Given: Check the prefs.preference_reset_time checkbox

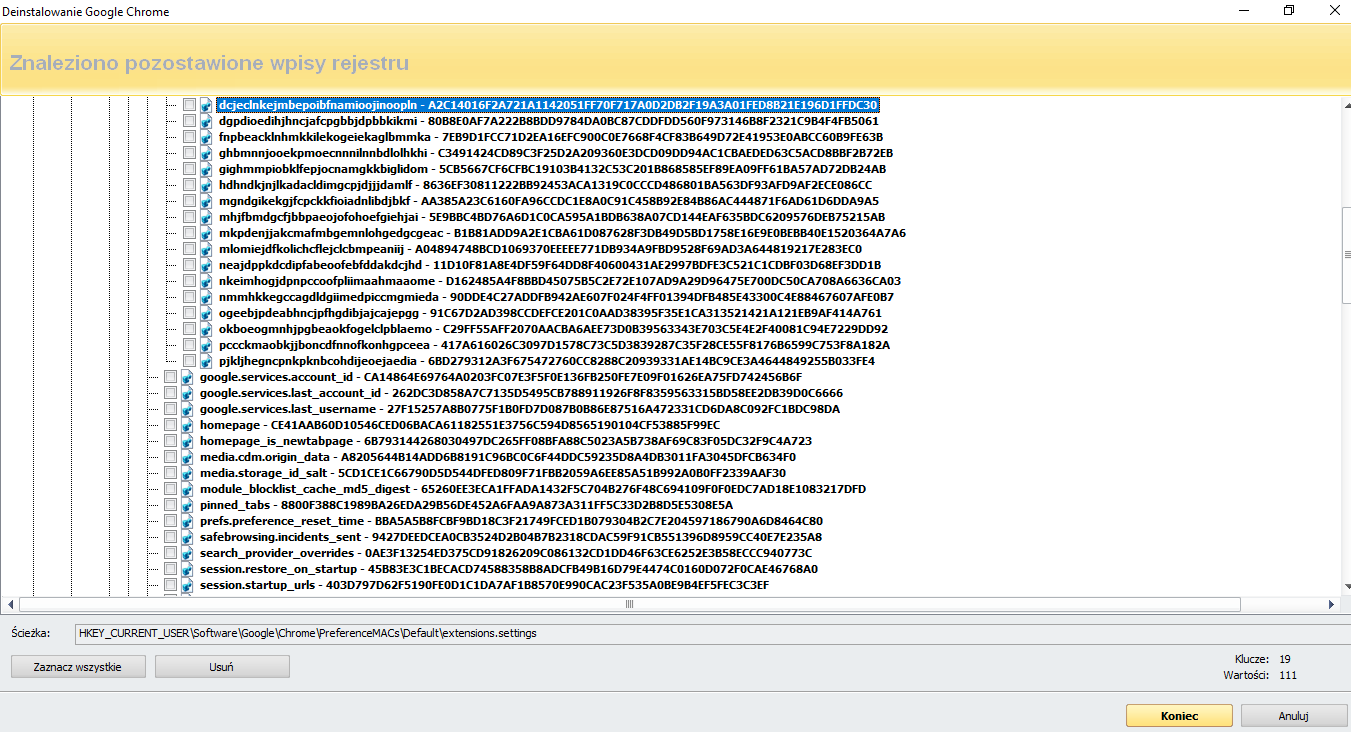Looking at the screenshot, I should tap(170, 521).
